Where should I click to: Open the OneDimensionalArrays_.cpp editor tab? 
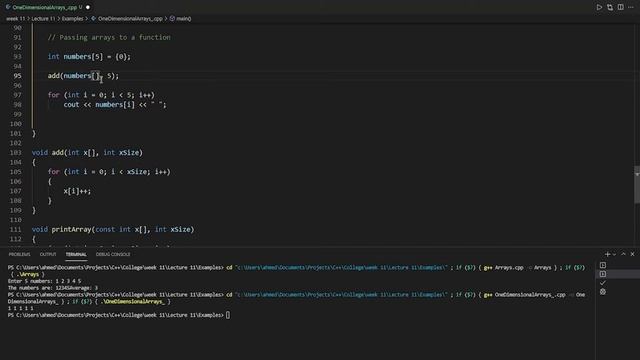click(x=44, y=7)
